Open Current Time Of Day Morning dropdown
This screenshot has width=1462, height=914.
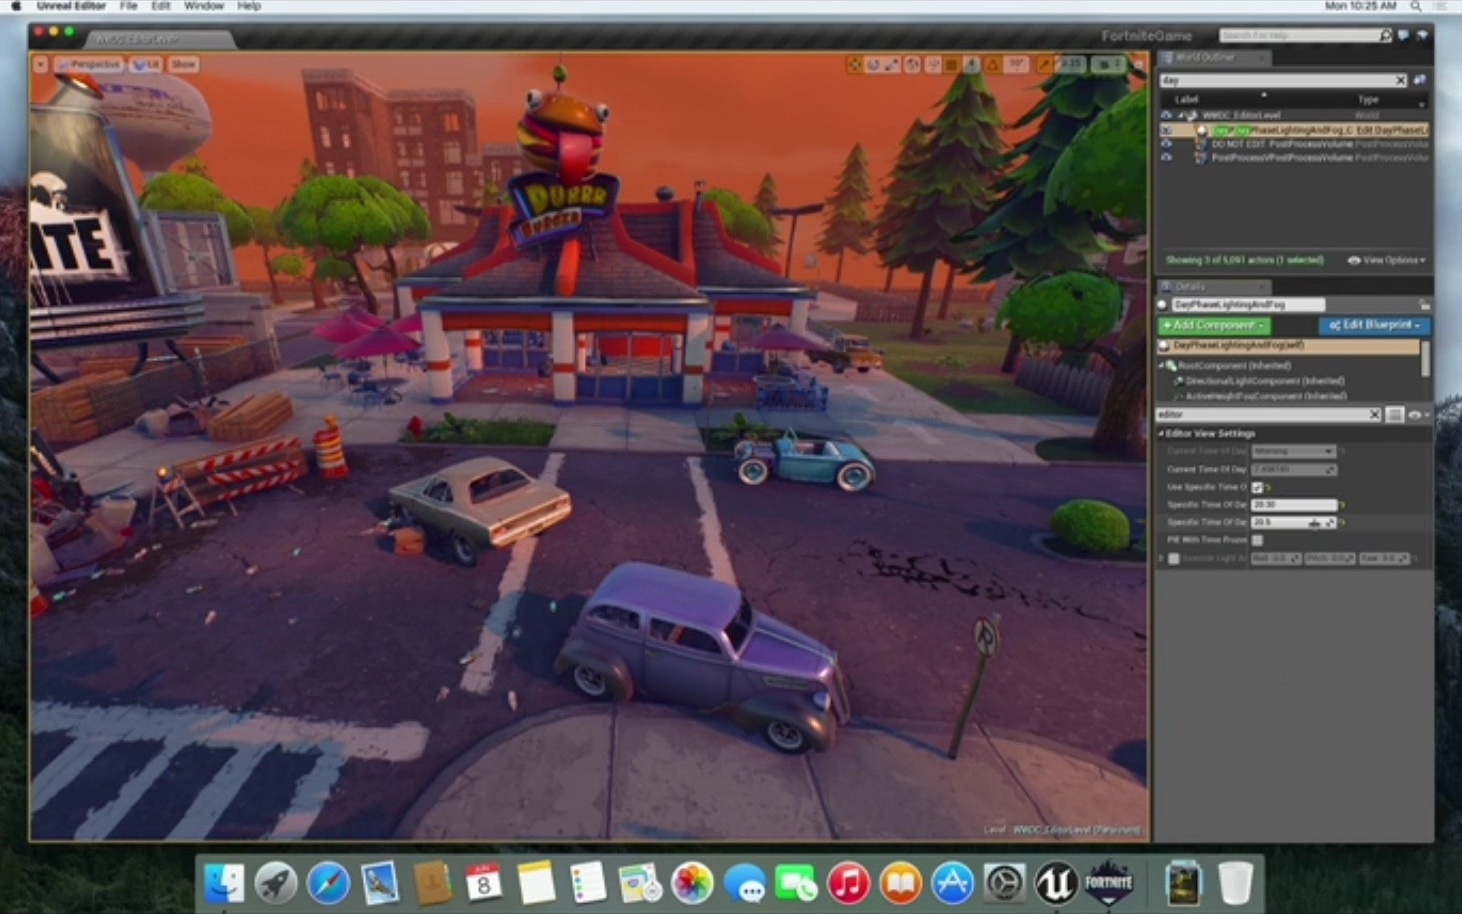pyautogui.click(x=1294, y=451)
